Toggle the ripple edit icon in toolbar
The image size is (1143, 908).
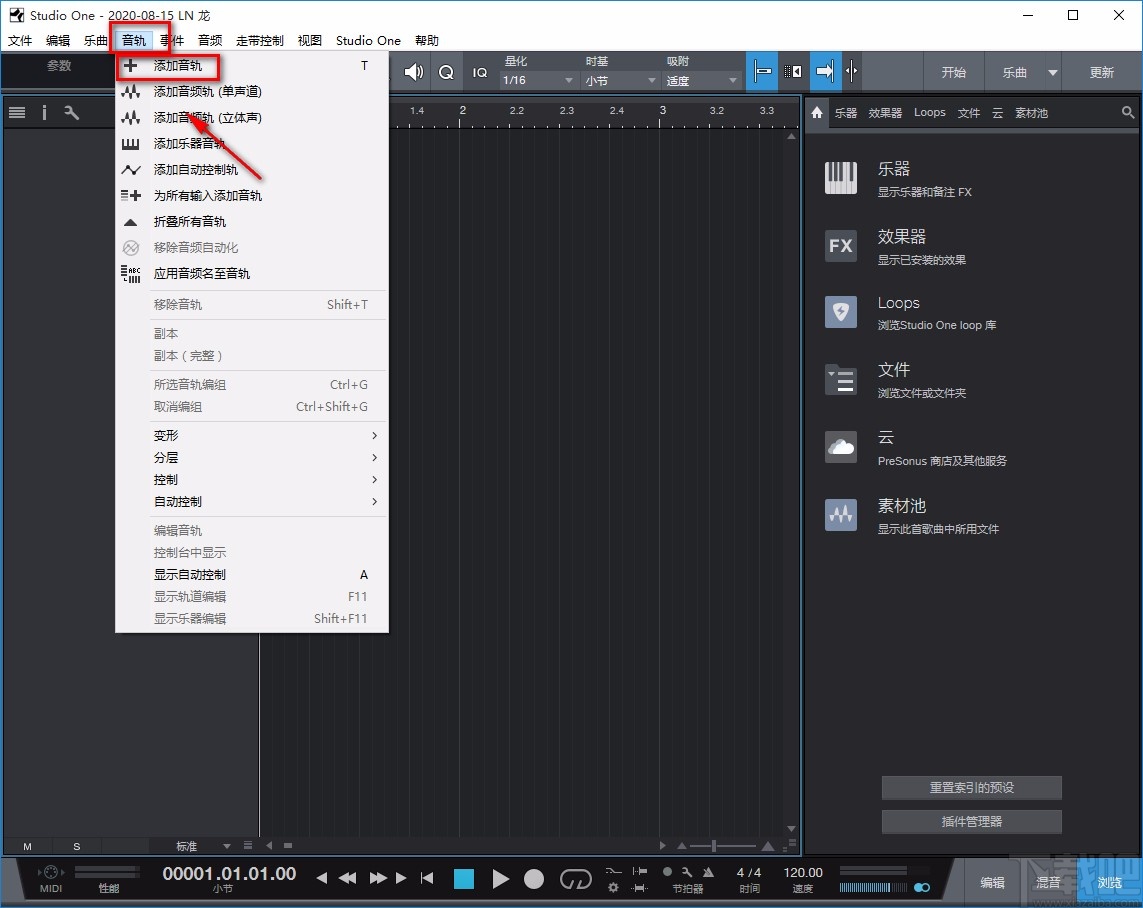point(793,71)
